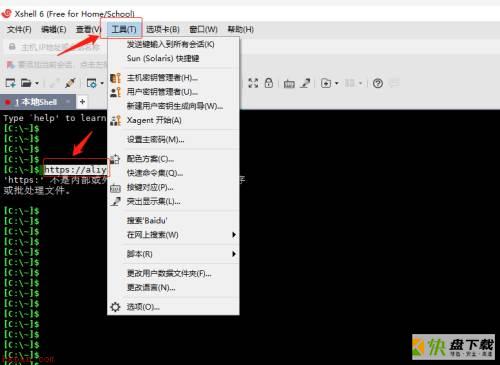Open the 帮助(H) menu
The height and width of the screenshot is (365, 500).
point(240,29)
